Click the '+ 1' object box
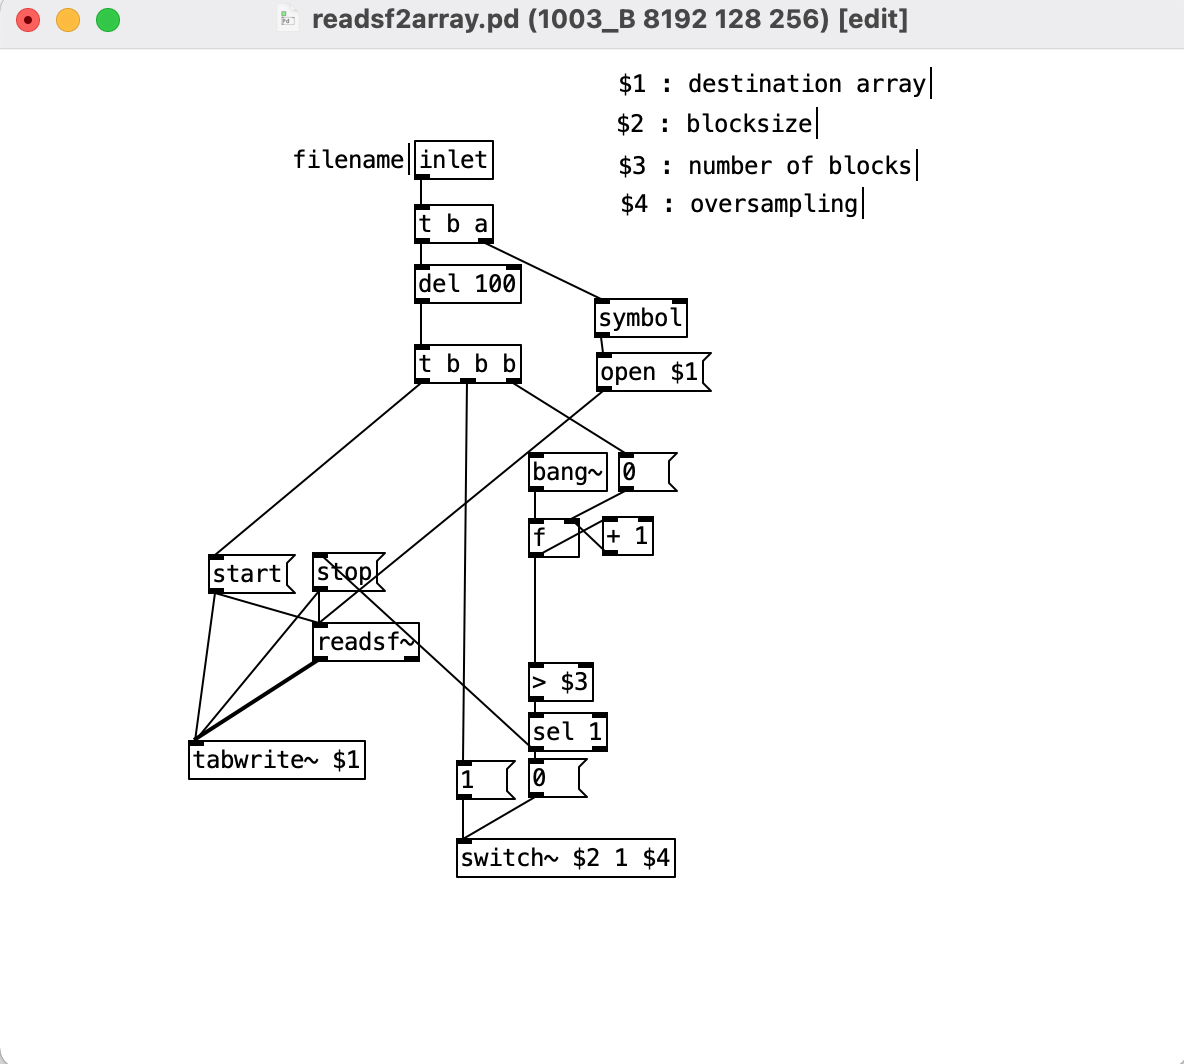The width and height of the screenshot is (1184, 1064). tap(627, 536)
